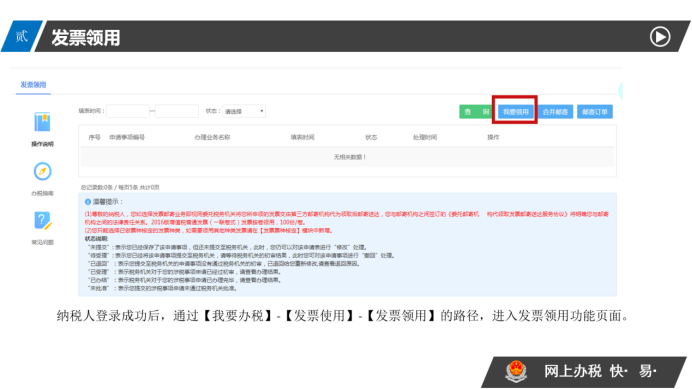
Task: Open the 办税指南 compass icon
Action: click(x=42, y=171)
